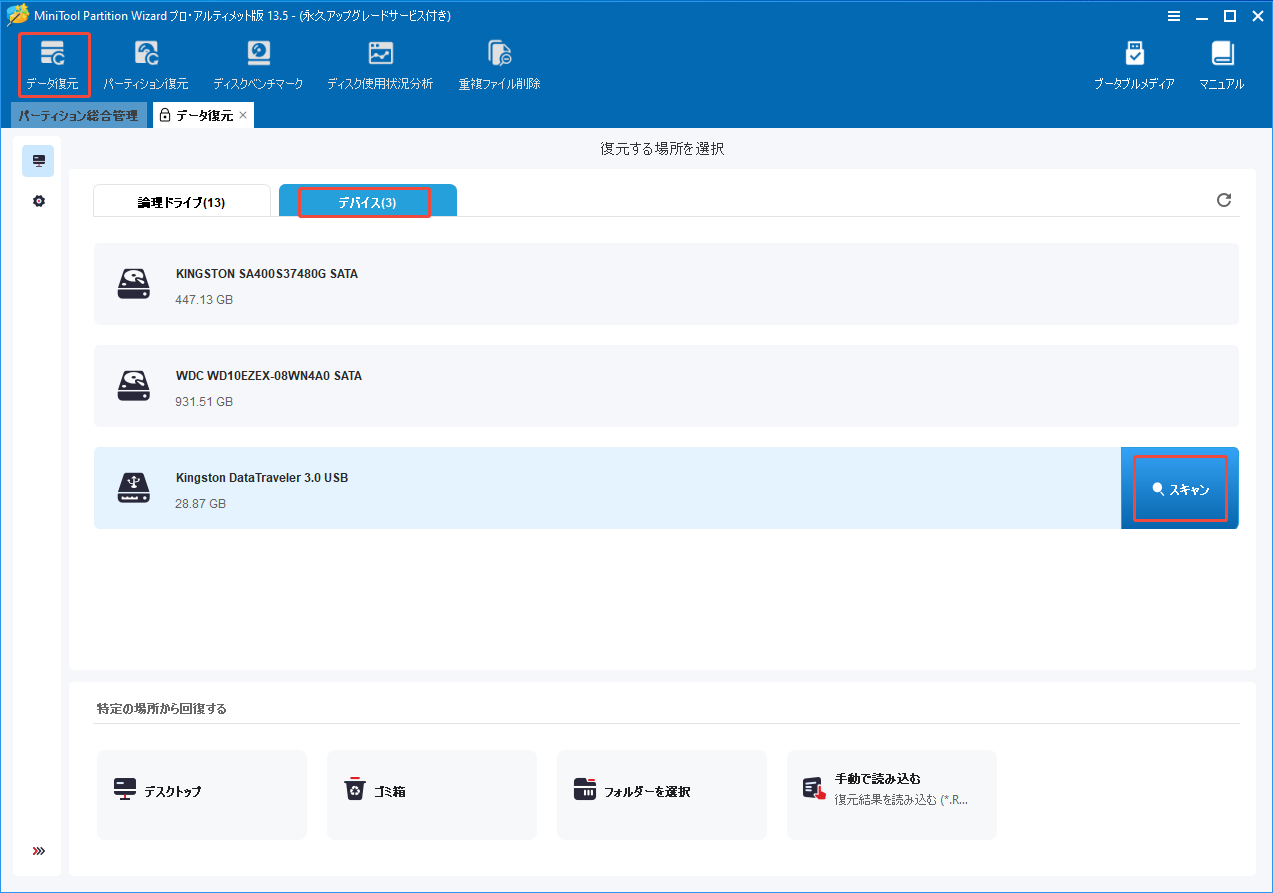The width and height of the screenshot is (1273, 893).
Task: Open the hamburger menu in the title bar
Action: point(1173,16)
